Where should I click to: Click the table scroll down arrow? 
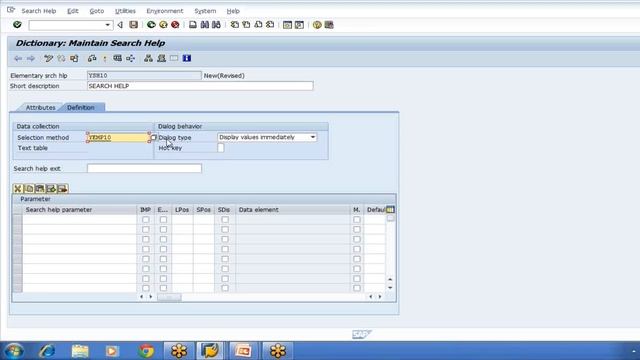[390, 288]
